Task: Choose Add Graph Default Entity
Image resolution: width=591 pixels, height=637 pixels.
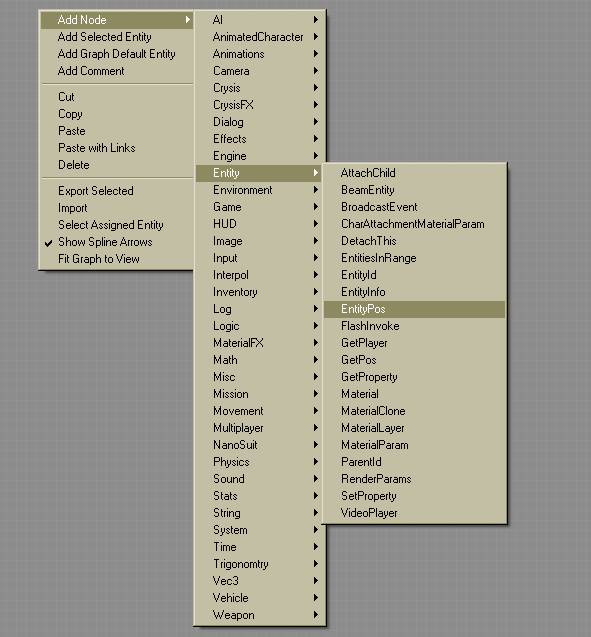Action: pos(117,54)
